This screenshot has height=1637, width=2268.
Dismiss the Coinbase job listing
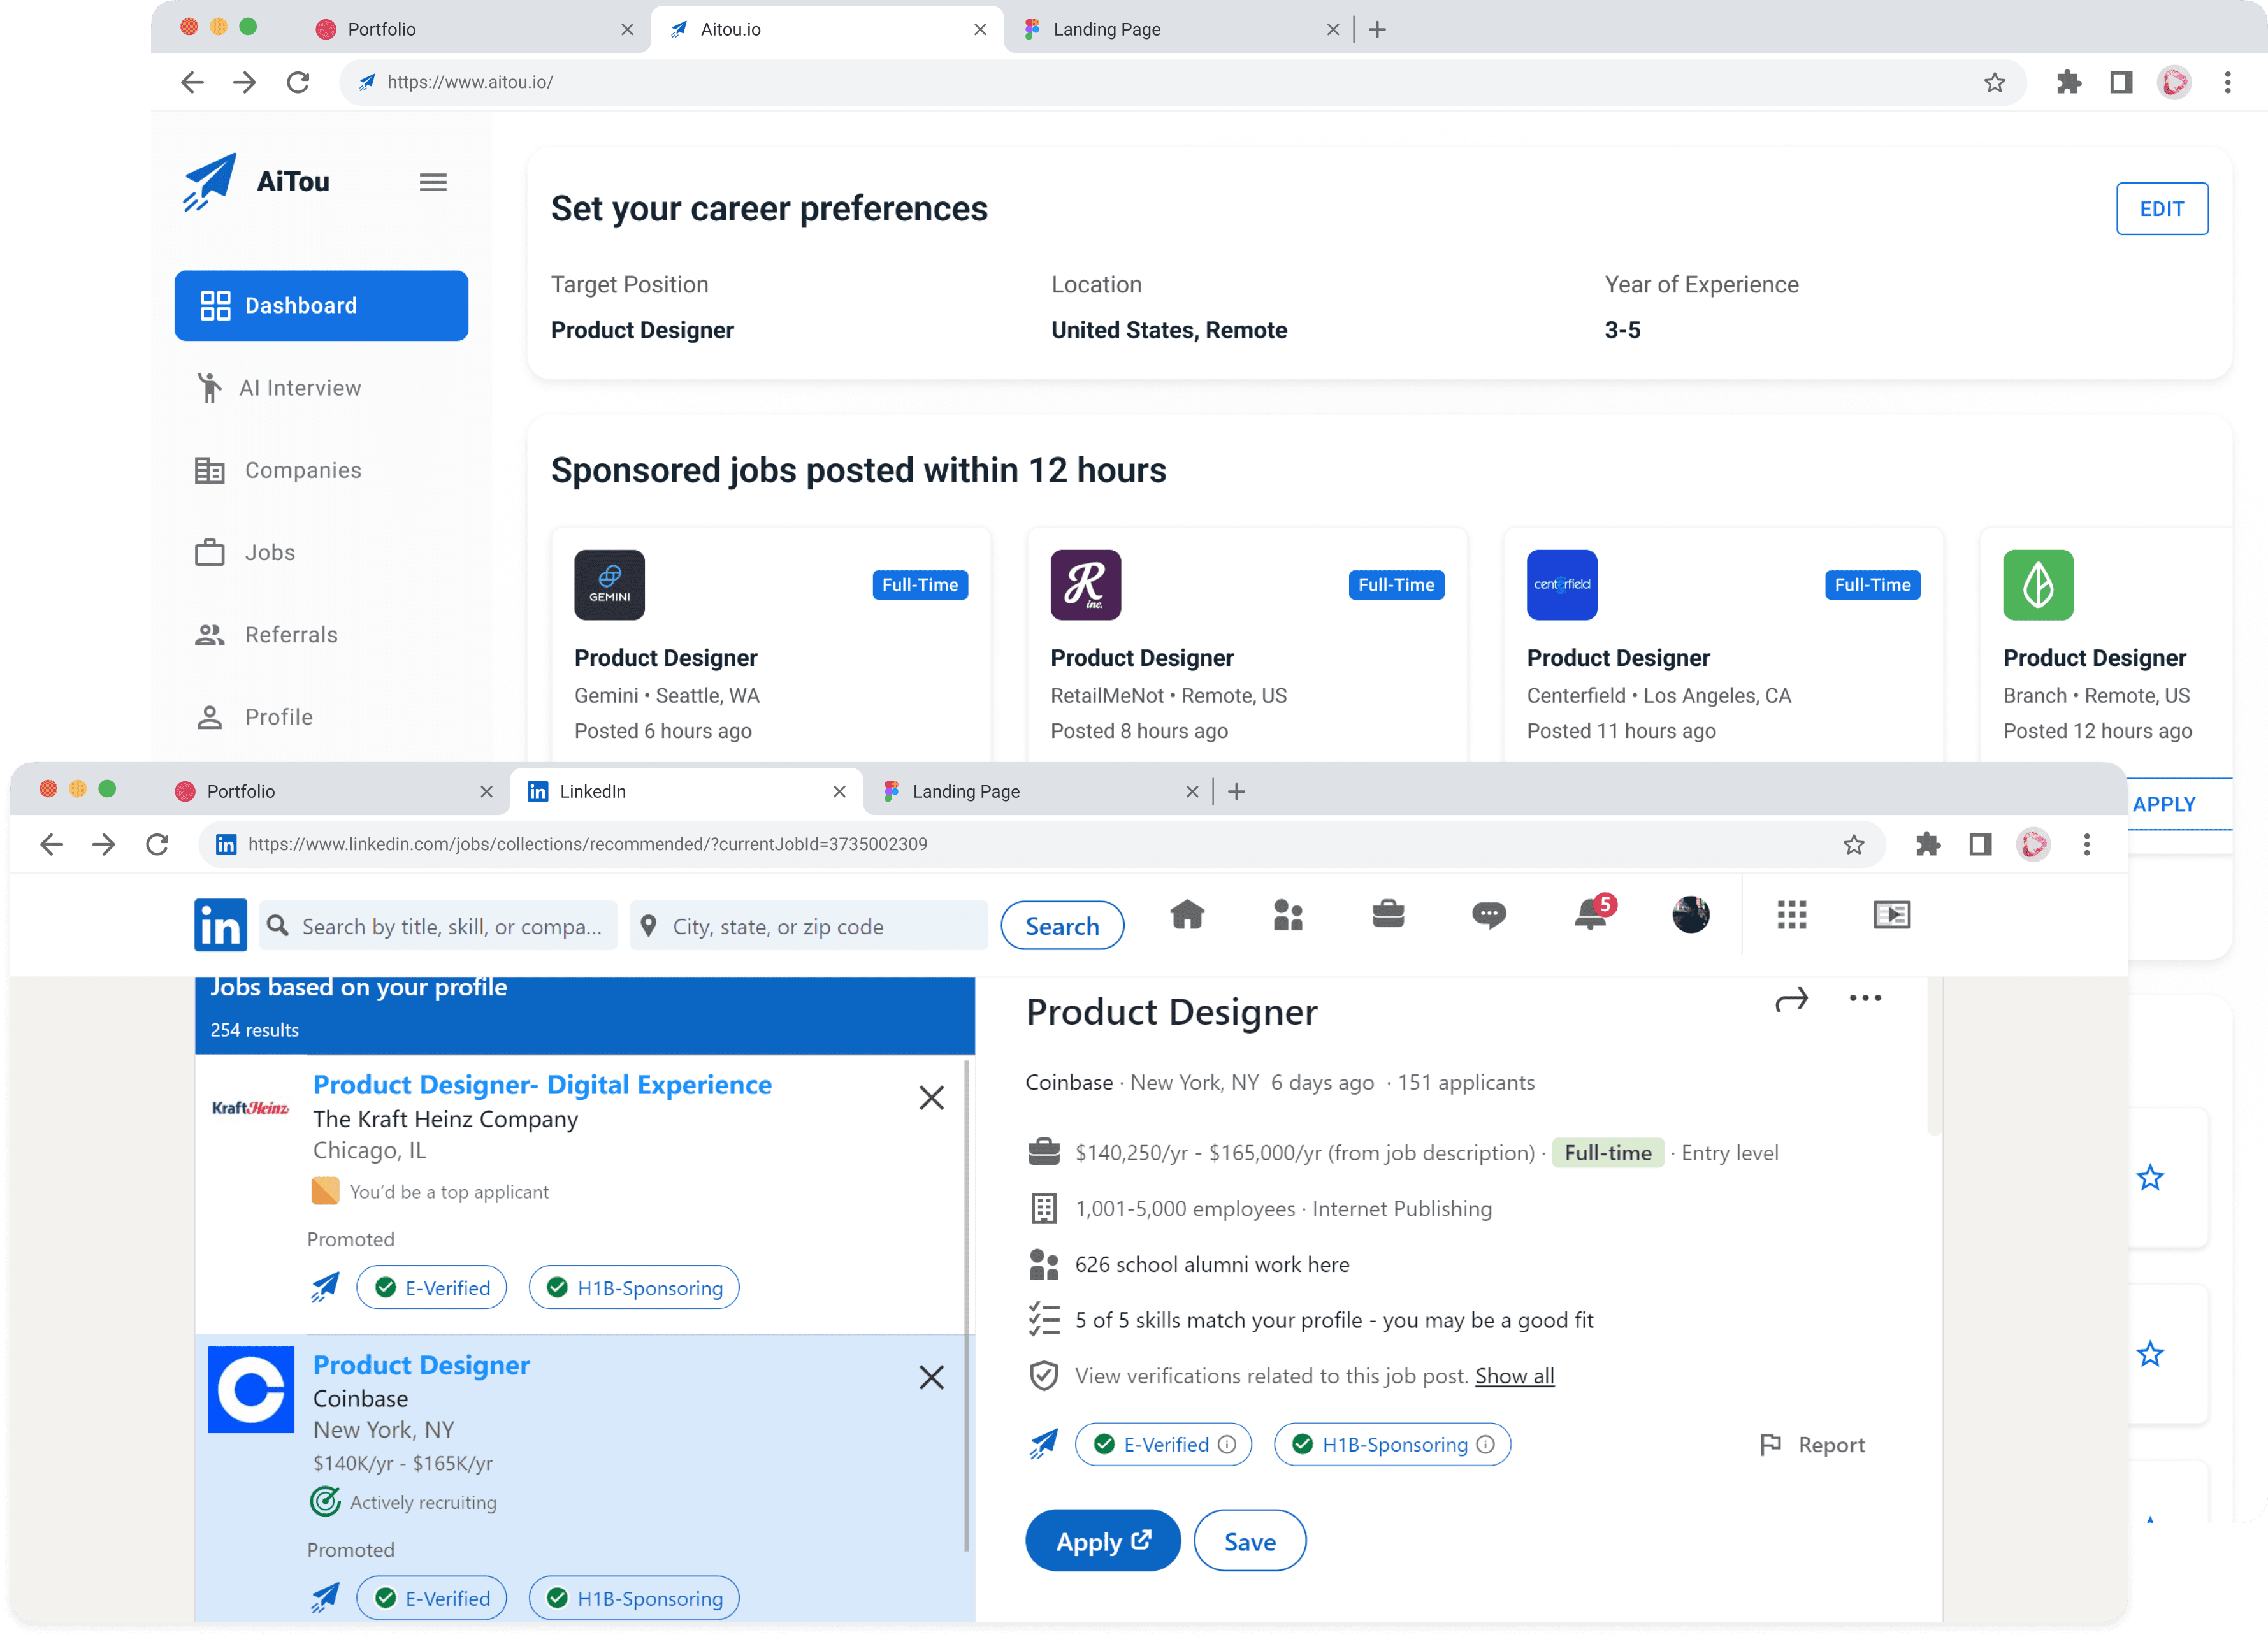coord(931,1377)
